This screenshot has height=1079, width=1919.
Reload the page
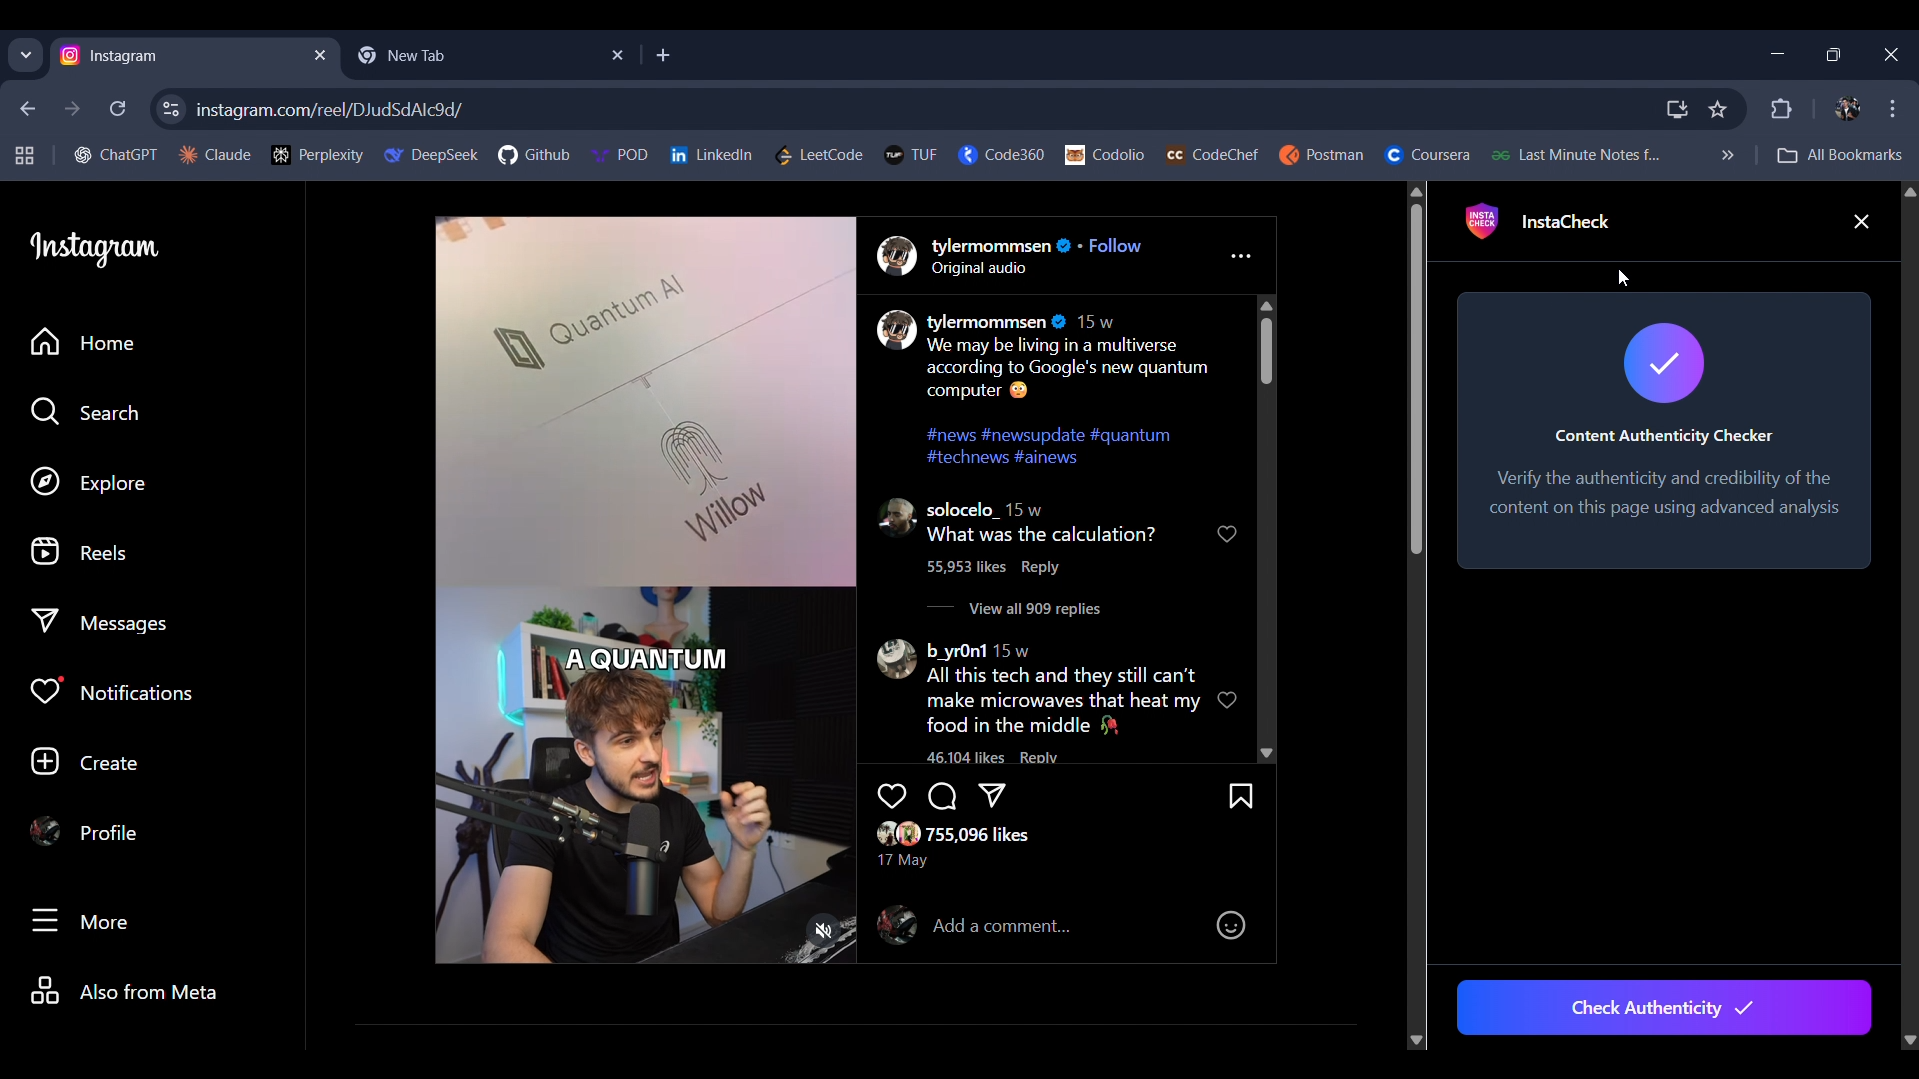pos(118,109)
